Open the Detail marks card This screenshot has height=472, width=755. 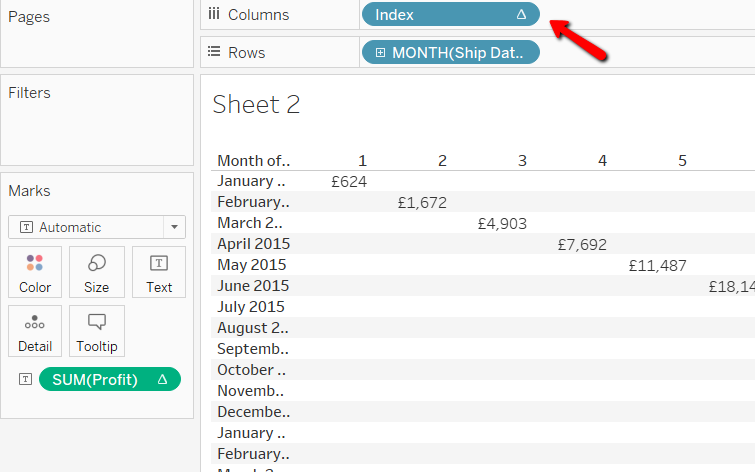35,332
